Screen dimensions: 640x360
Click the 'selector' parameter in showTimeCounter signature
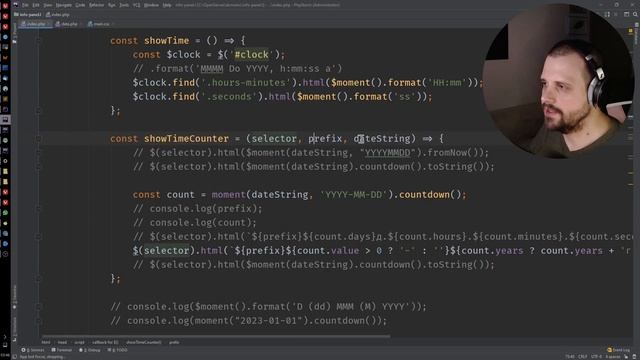tap(274, 138)
